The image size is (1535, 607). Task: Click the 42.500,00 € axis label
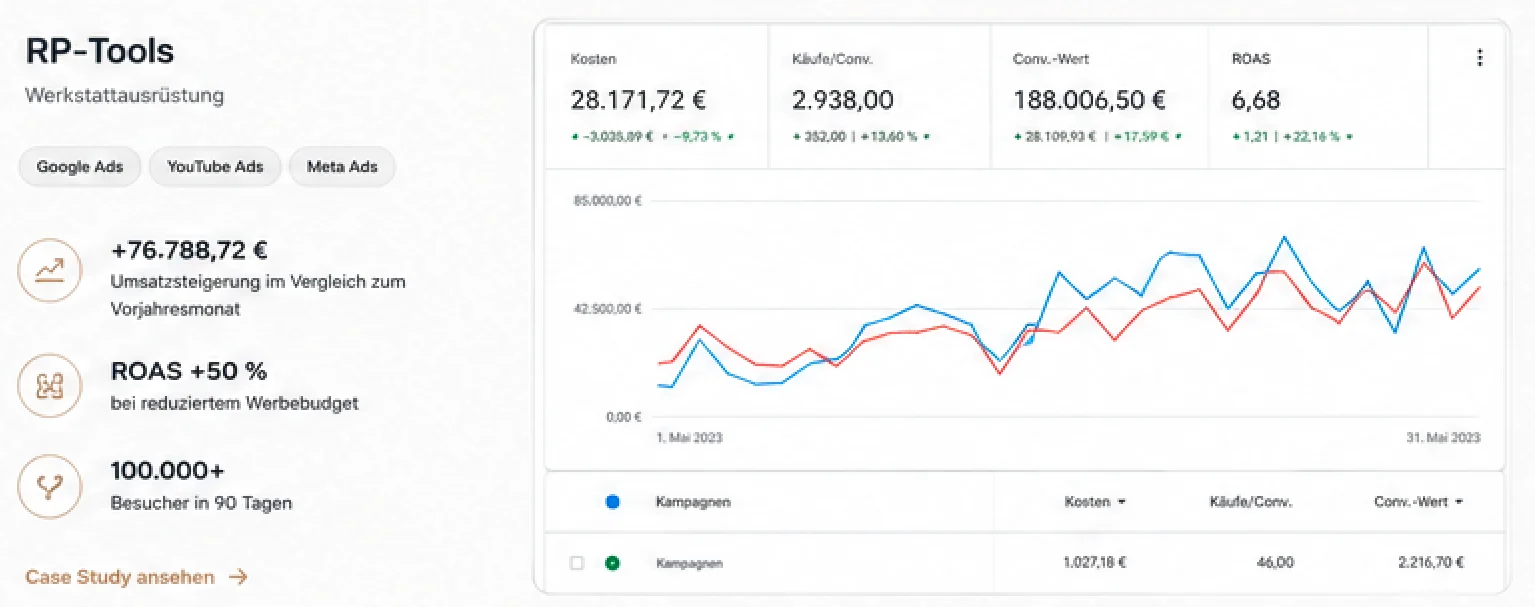[x=607, y=309]
